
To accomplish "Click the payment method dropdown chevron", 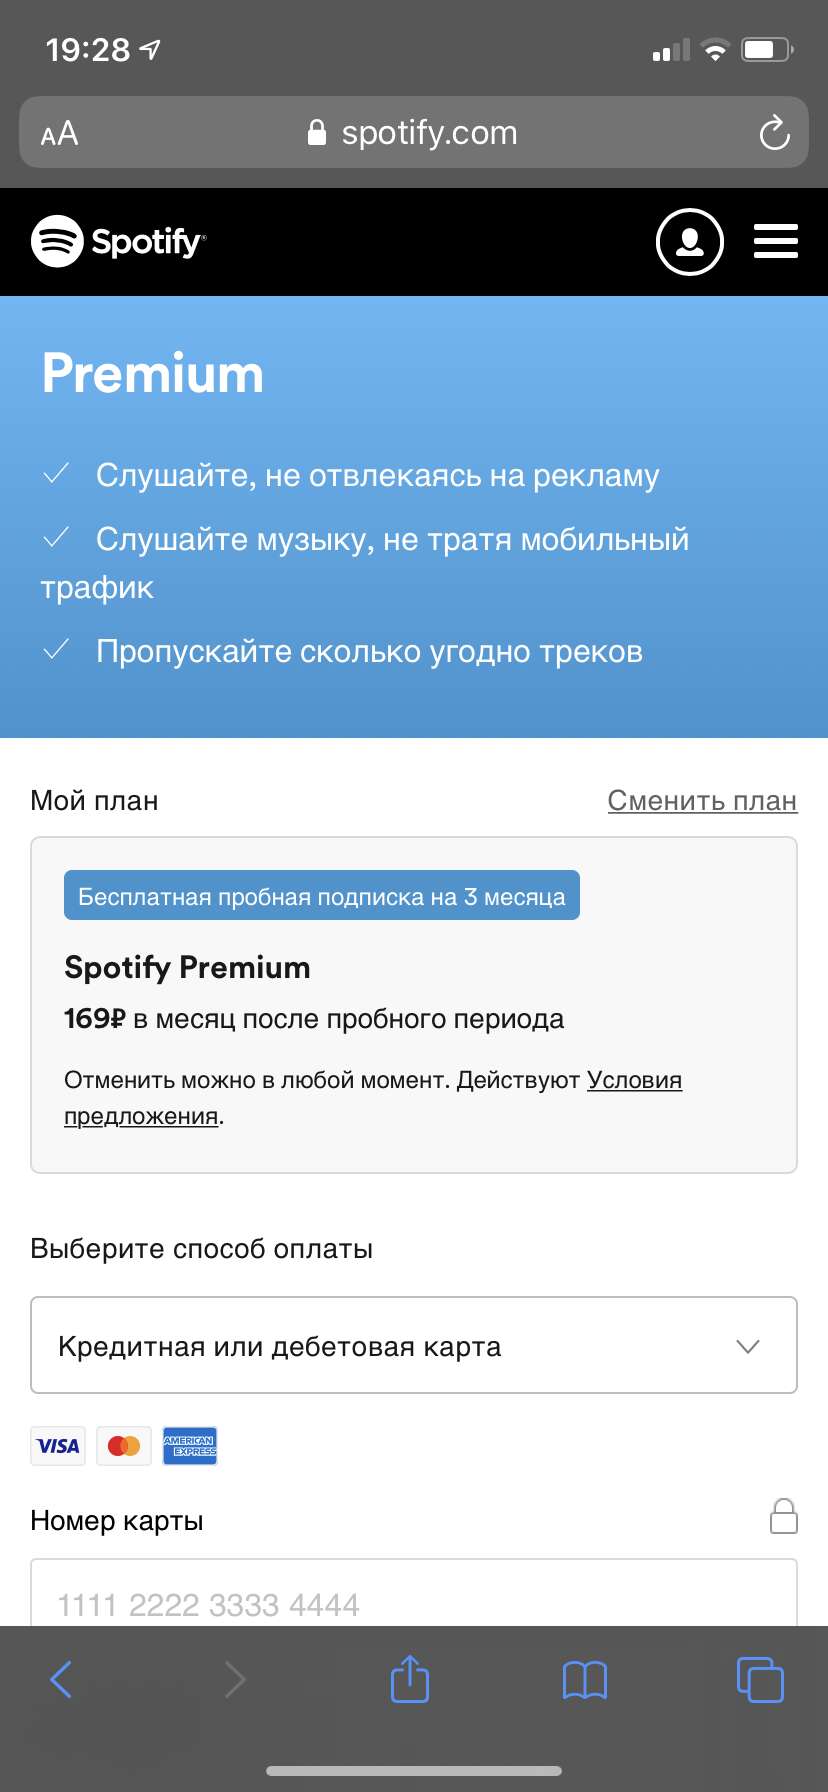I will point(748,1346).
